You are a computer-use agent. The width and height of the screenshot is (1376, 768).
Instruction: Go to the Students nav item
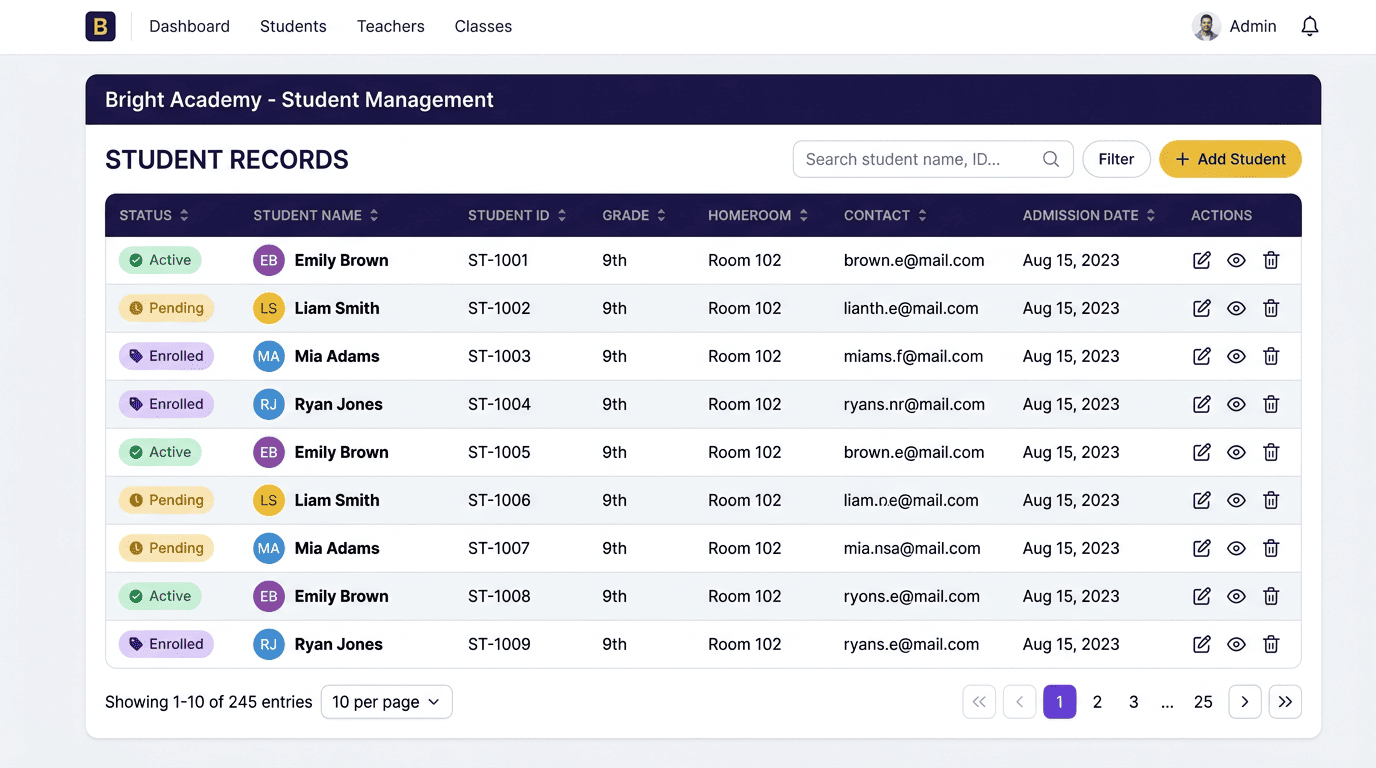click(293, 26)
